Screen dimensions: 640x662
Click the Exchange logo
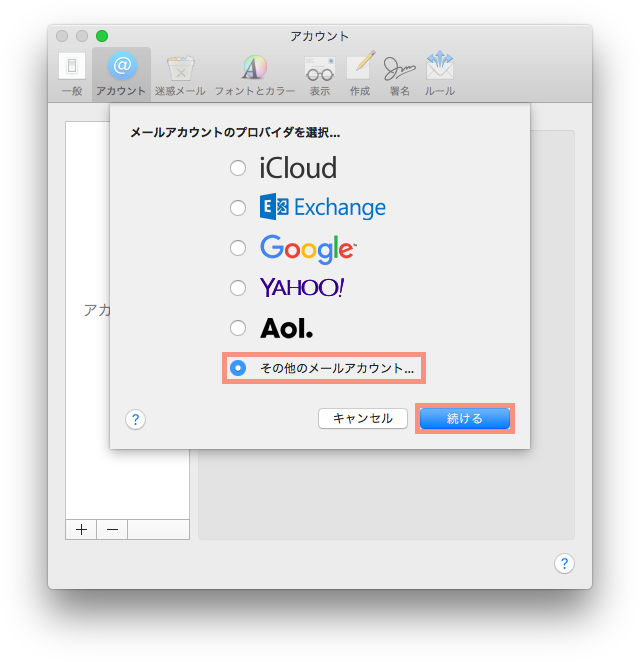(x=323, y=207)
